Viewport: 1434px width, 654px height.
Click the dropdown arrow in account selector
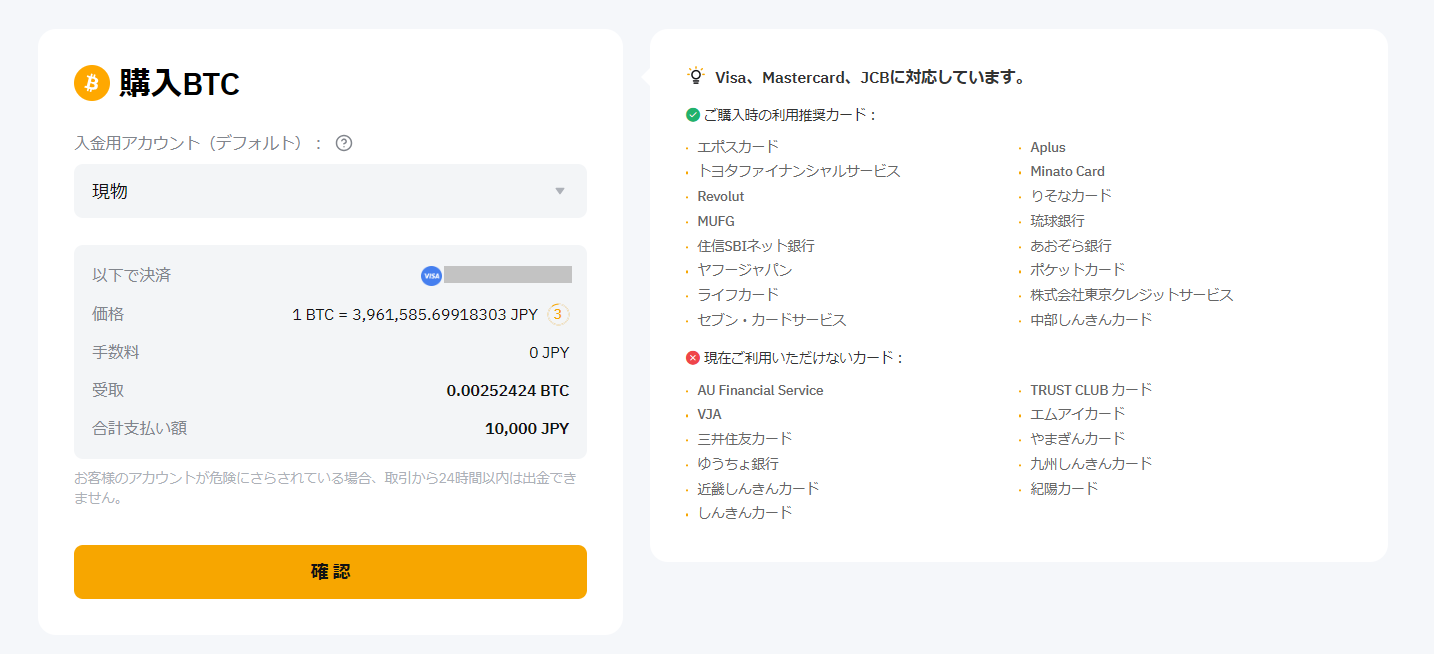560,191
